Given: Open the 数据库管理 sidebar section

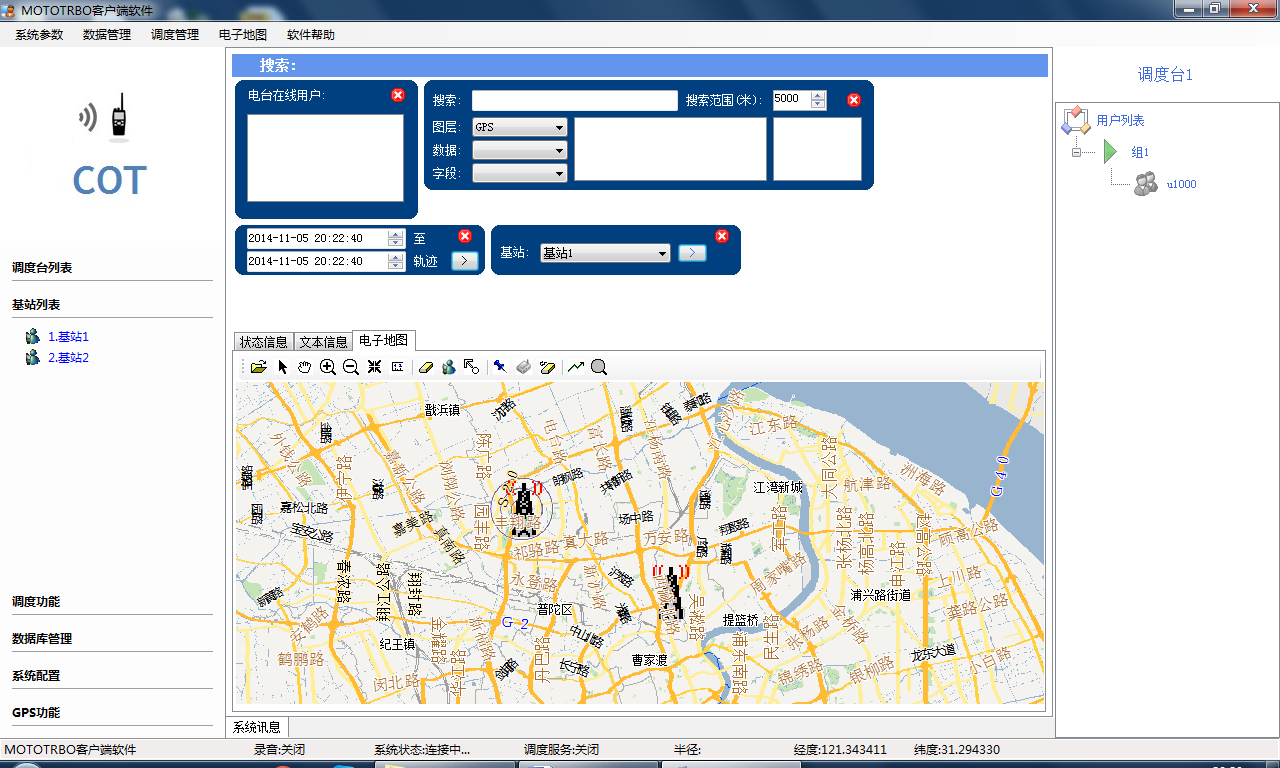Looking at the screenshot, I should click(42, 639).
